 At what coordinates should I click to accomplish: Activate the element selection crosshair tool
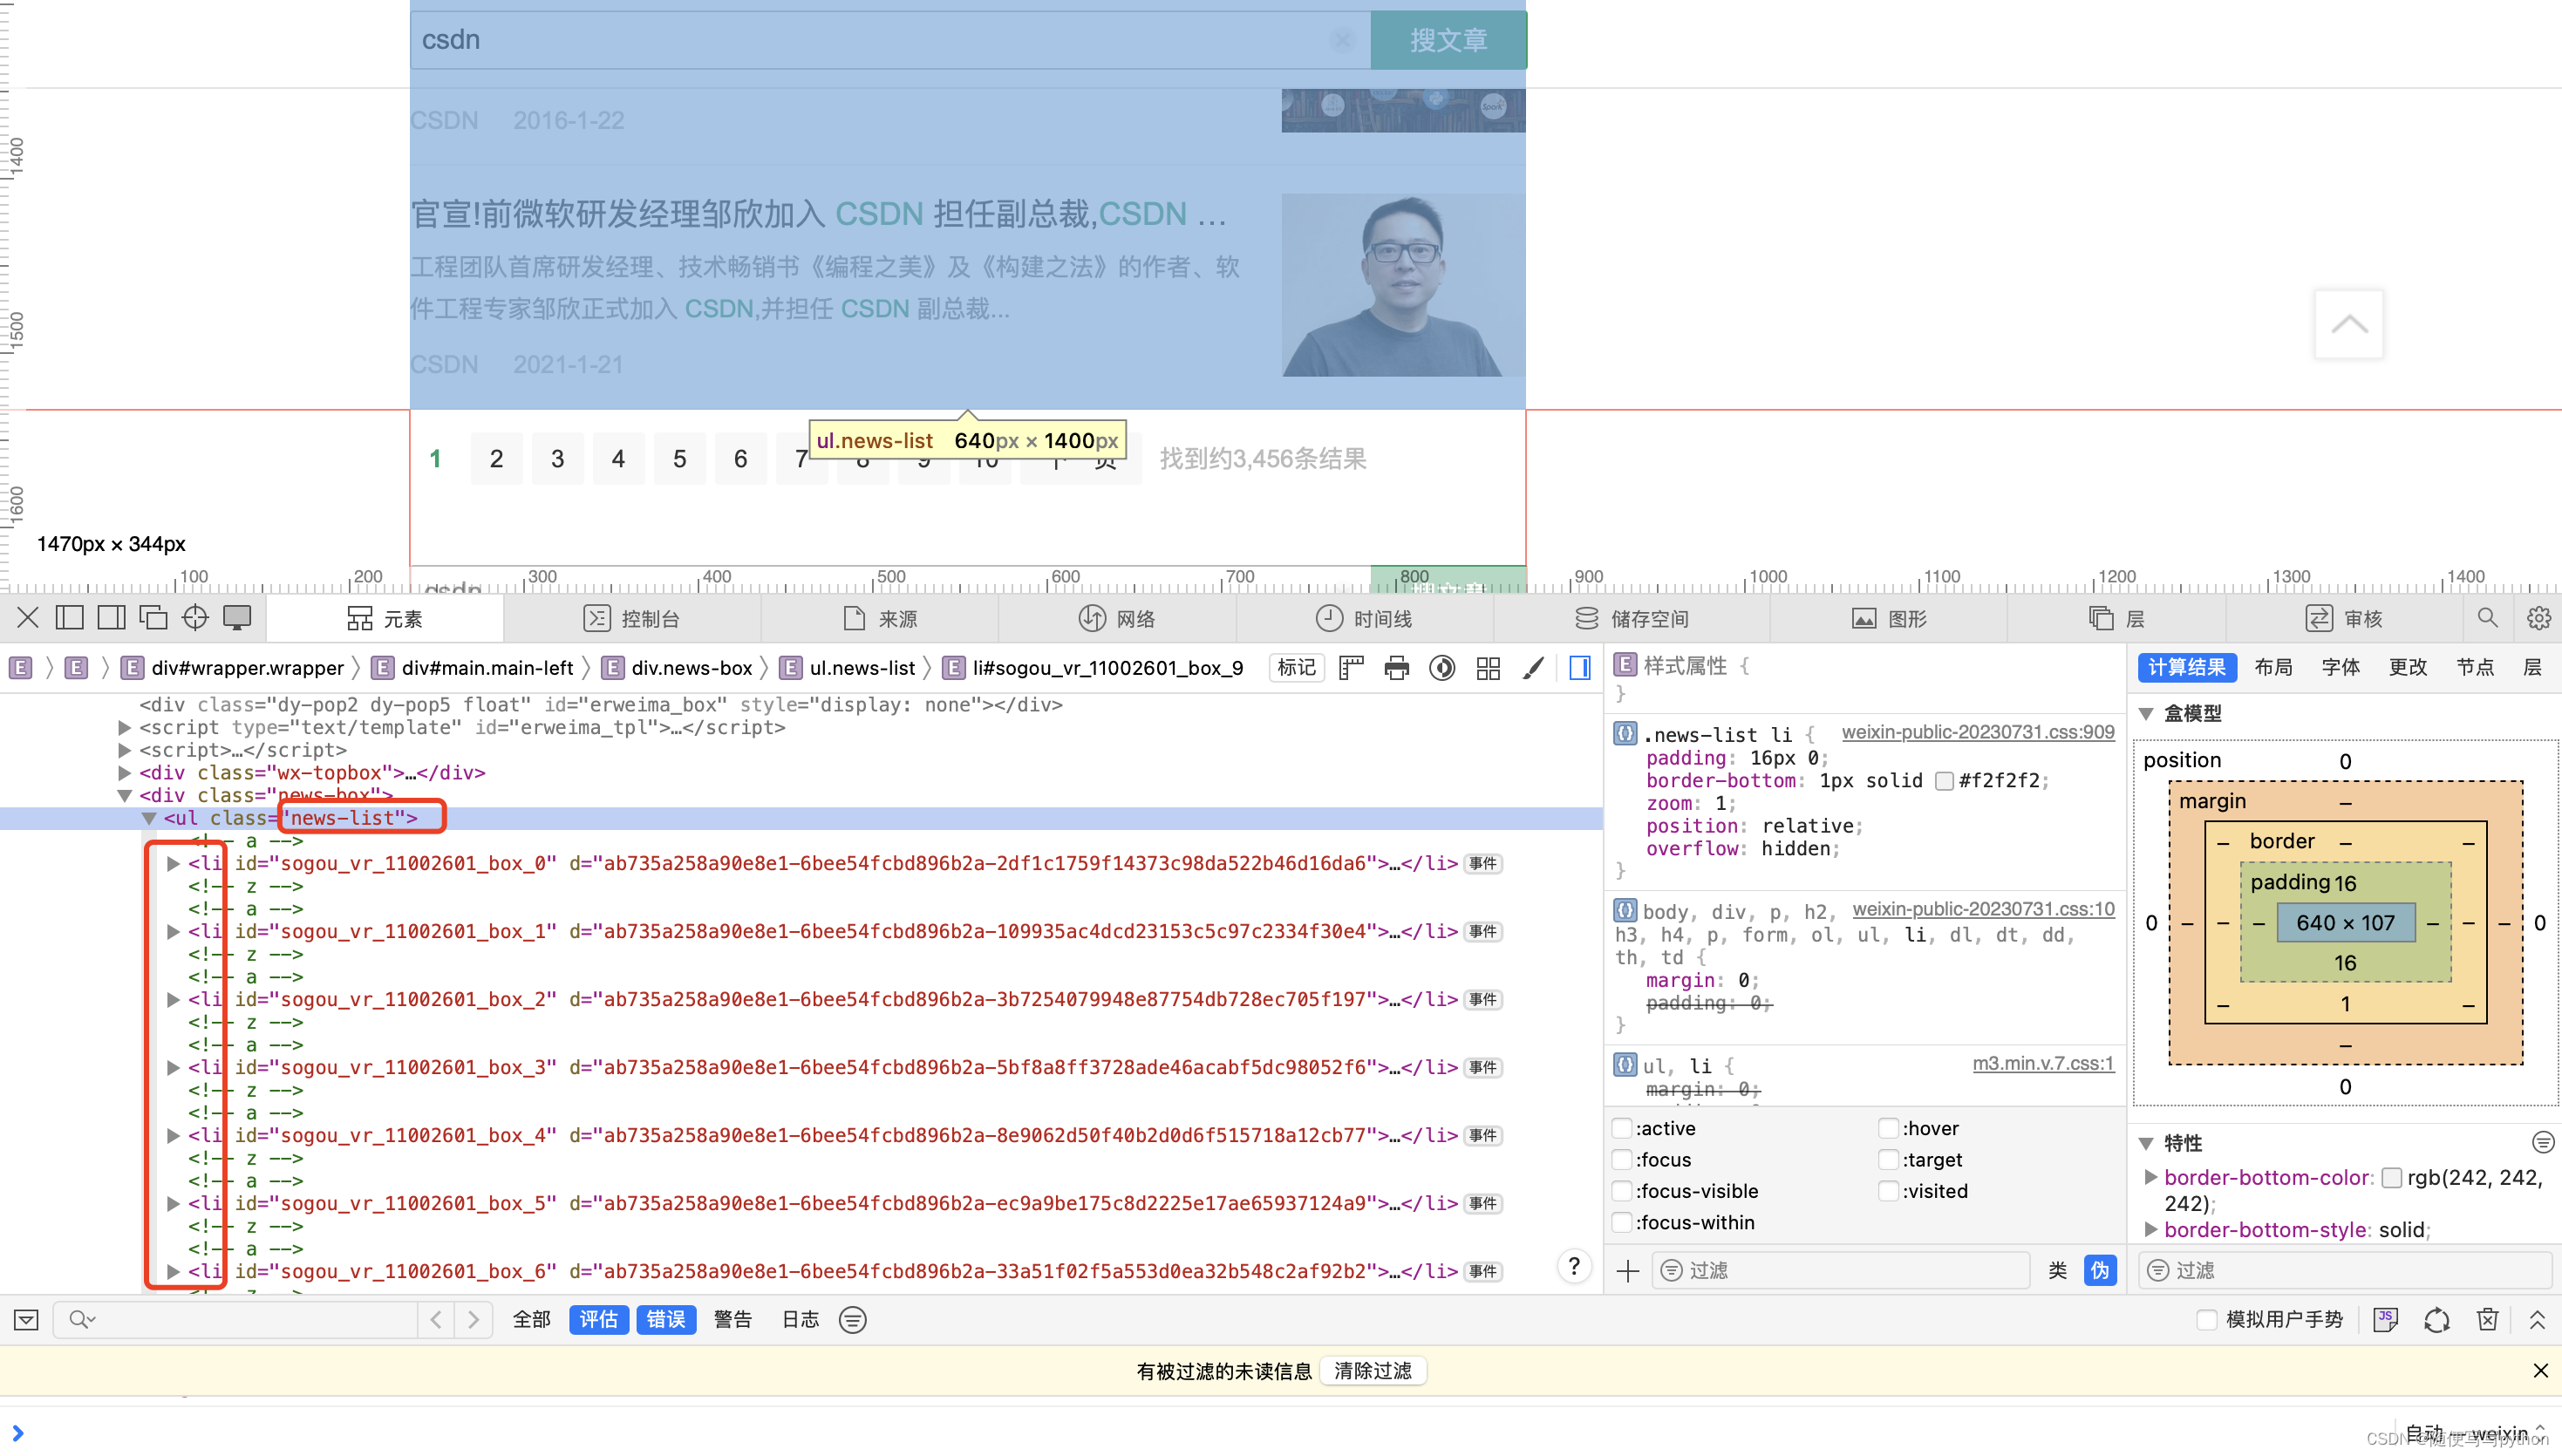(x=195, y=618)
